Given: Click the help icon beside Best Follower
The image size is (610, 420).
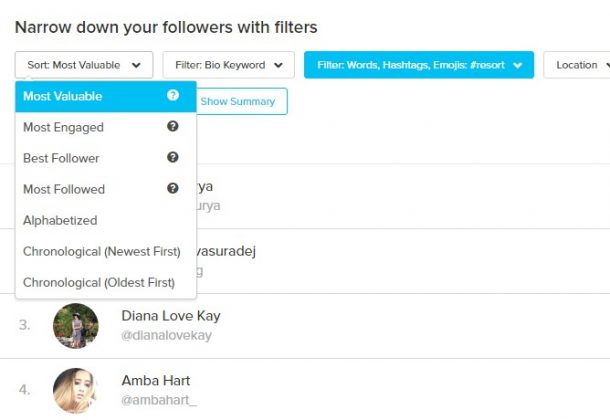Looking at the screenshot, I should [x=173, y=157].
